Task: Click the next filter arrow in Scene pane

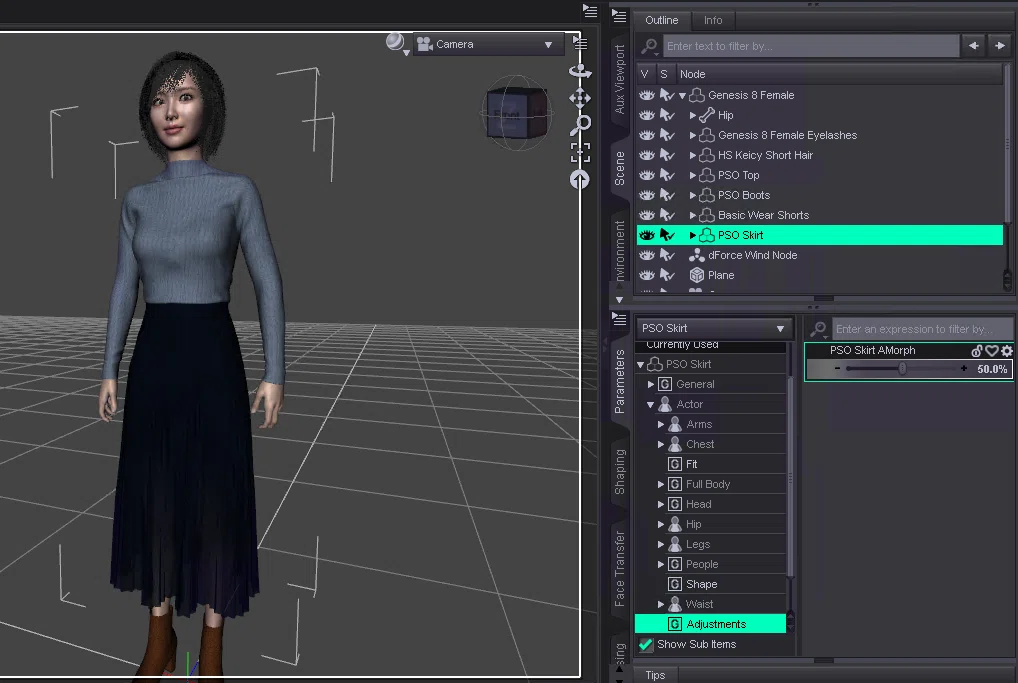Action: pos(1000,45)
